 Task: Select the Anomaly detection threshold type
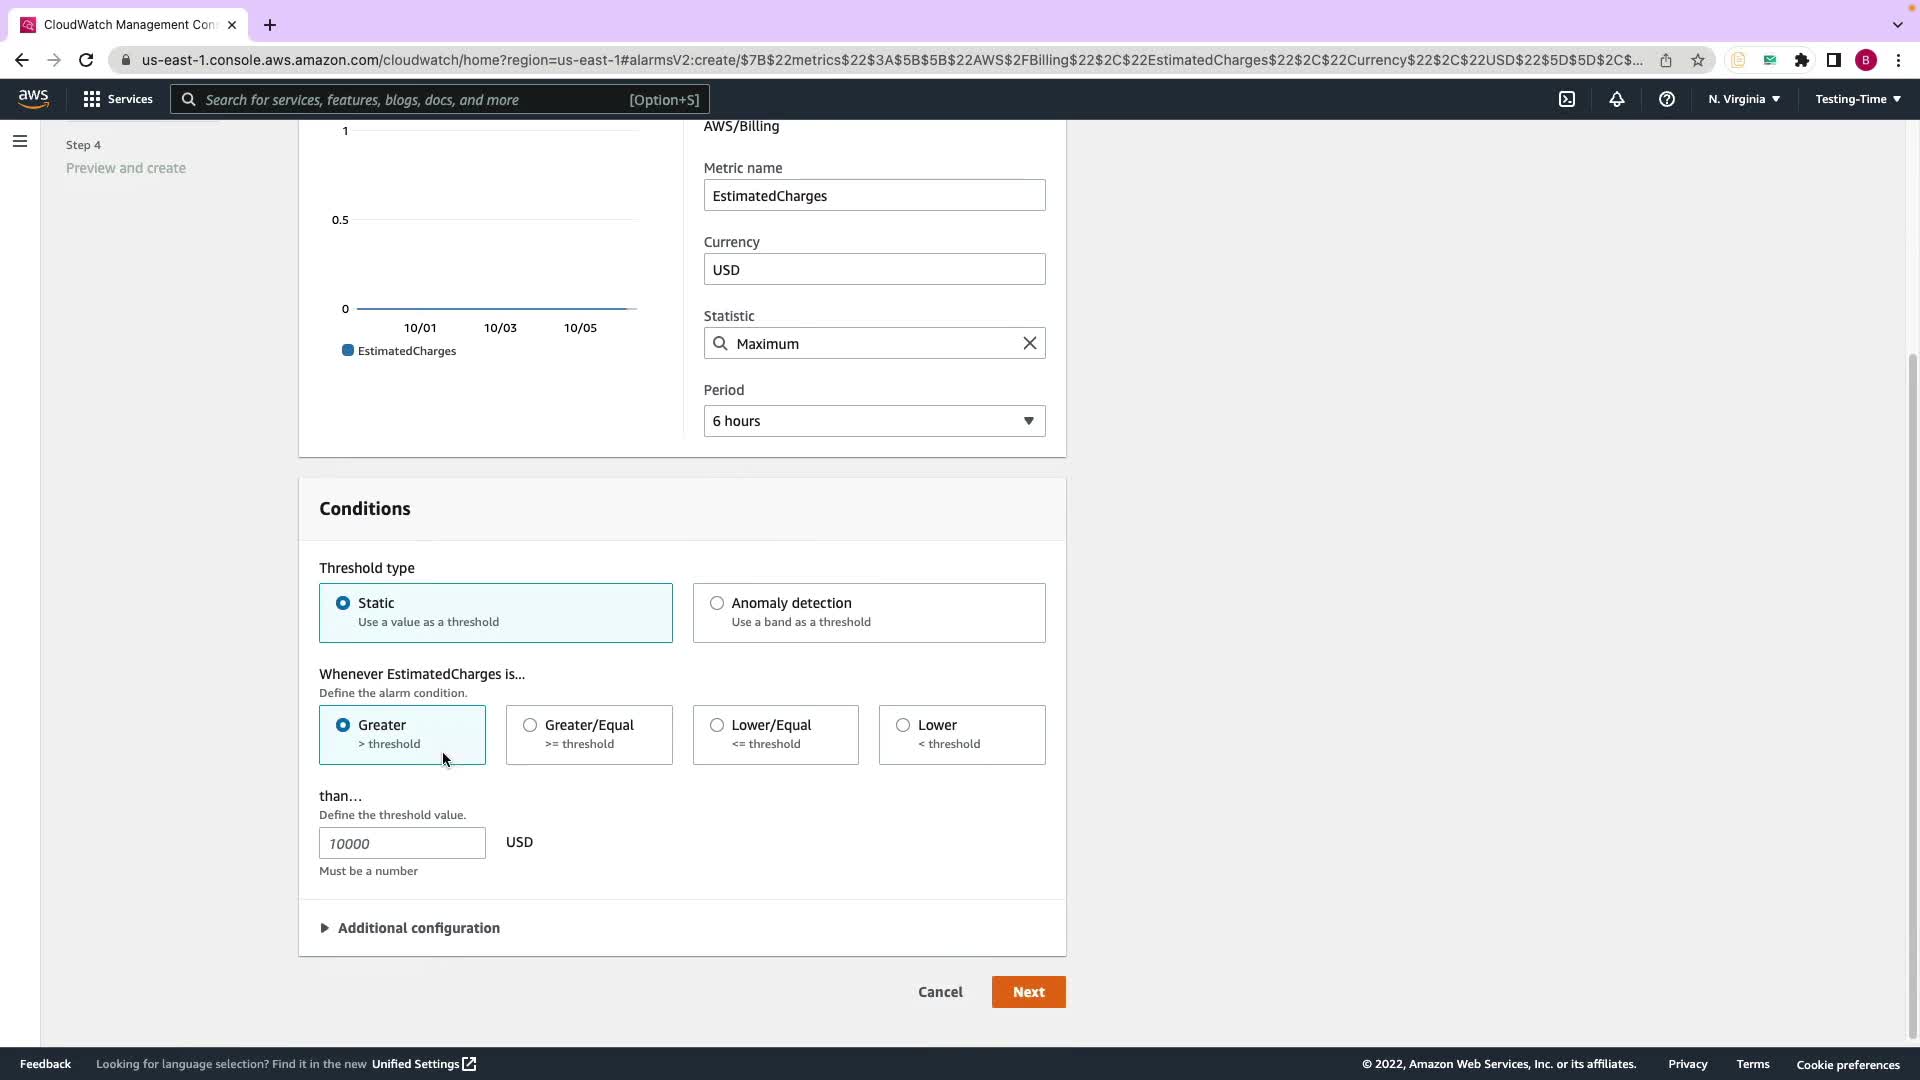(x=717, y=603)
